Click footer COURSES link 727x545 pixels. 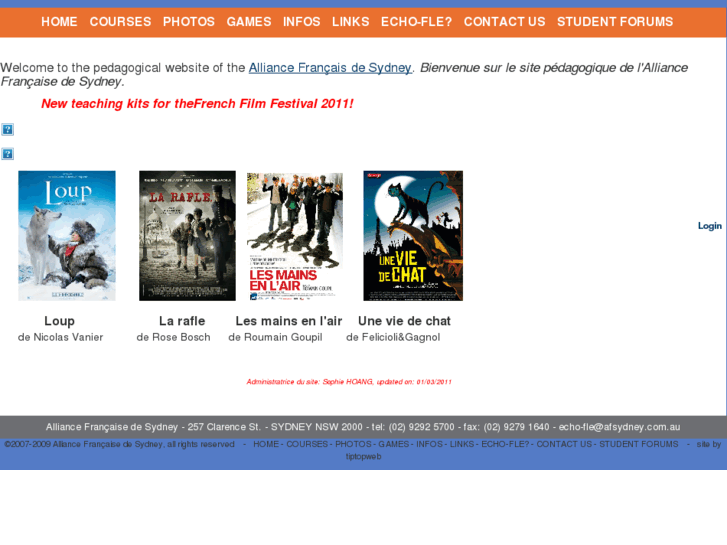click(x=307, y=444)
